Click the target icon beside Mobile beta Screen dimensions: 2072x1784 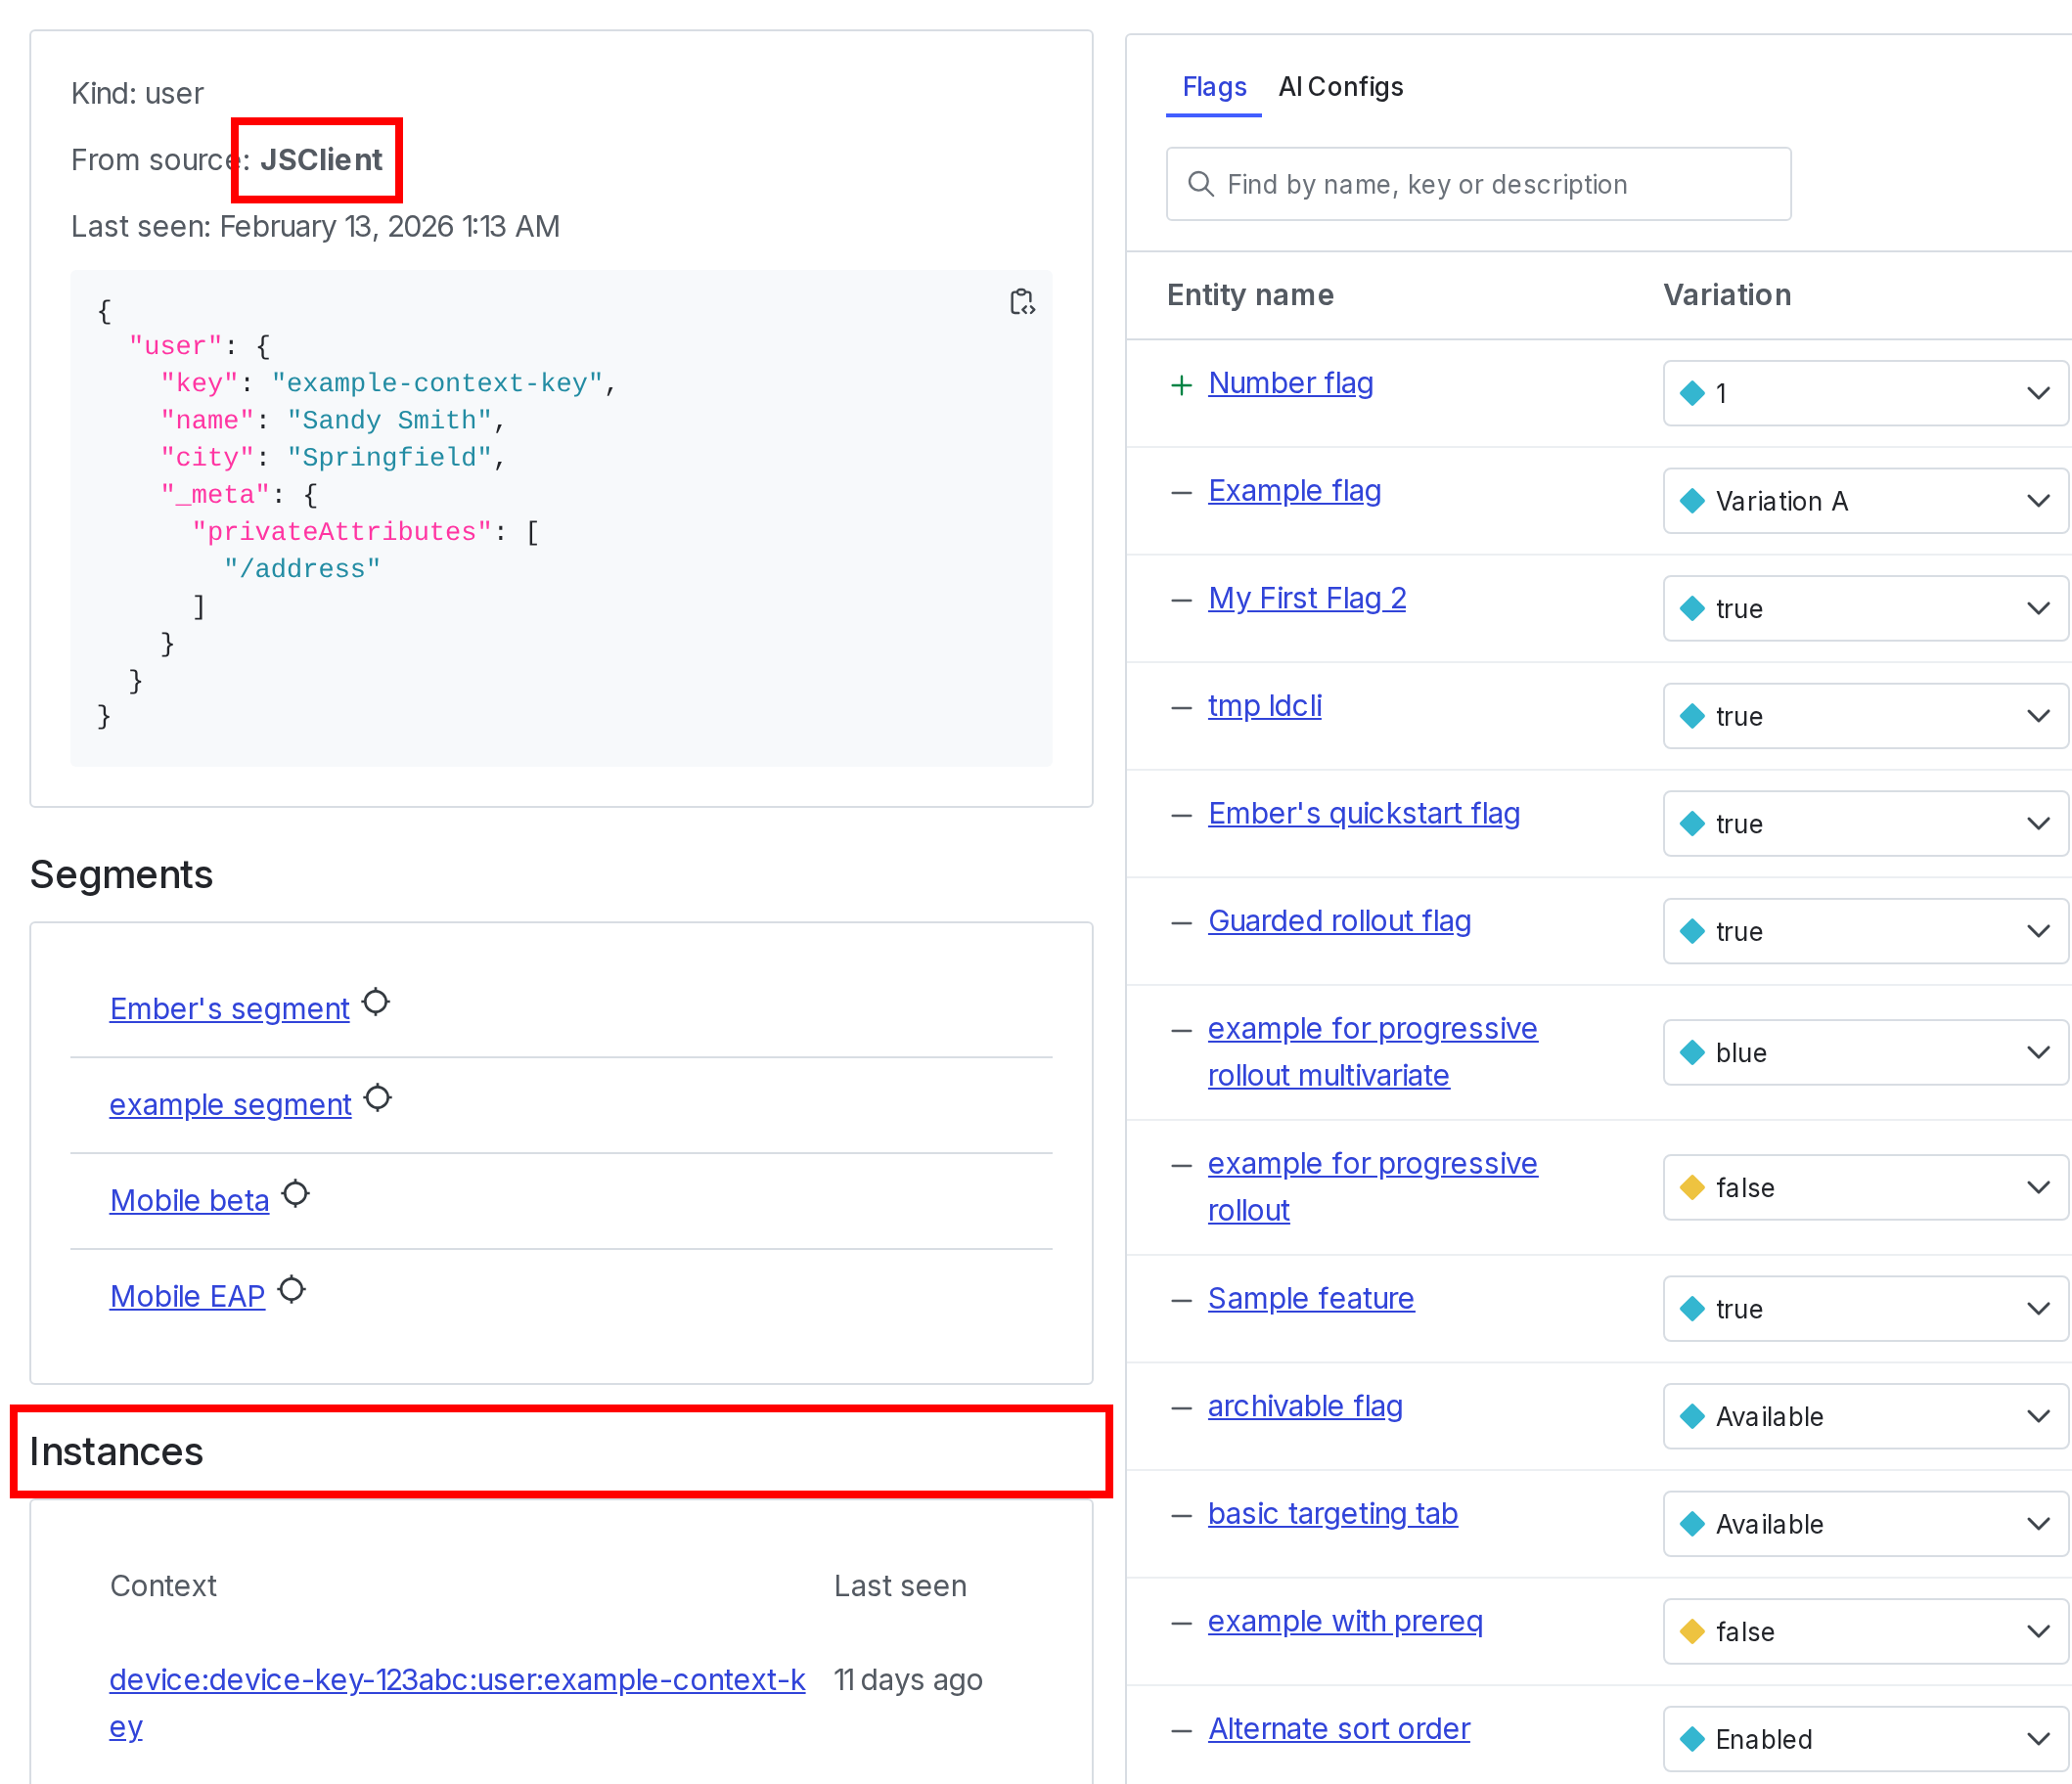(295, 1193)
